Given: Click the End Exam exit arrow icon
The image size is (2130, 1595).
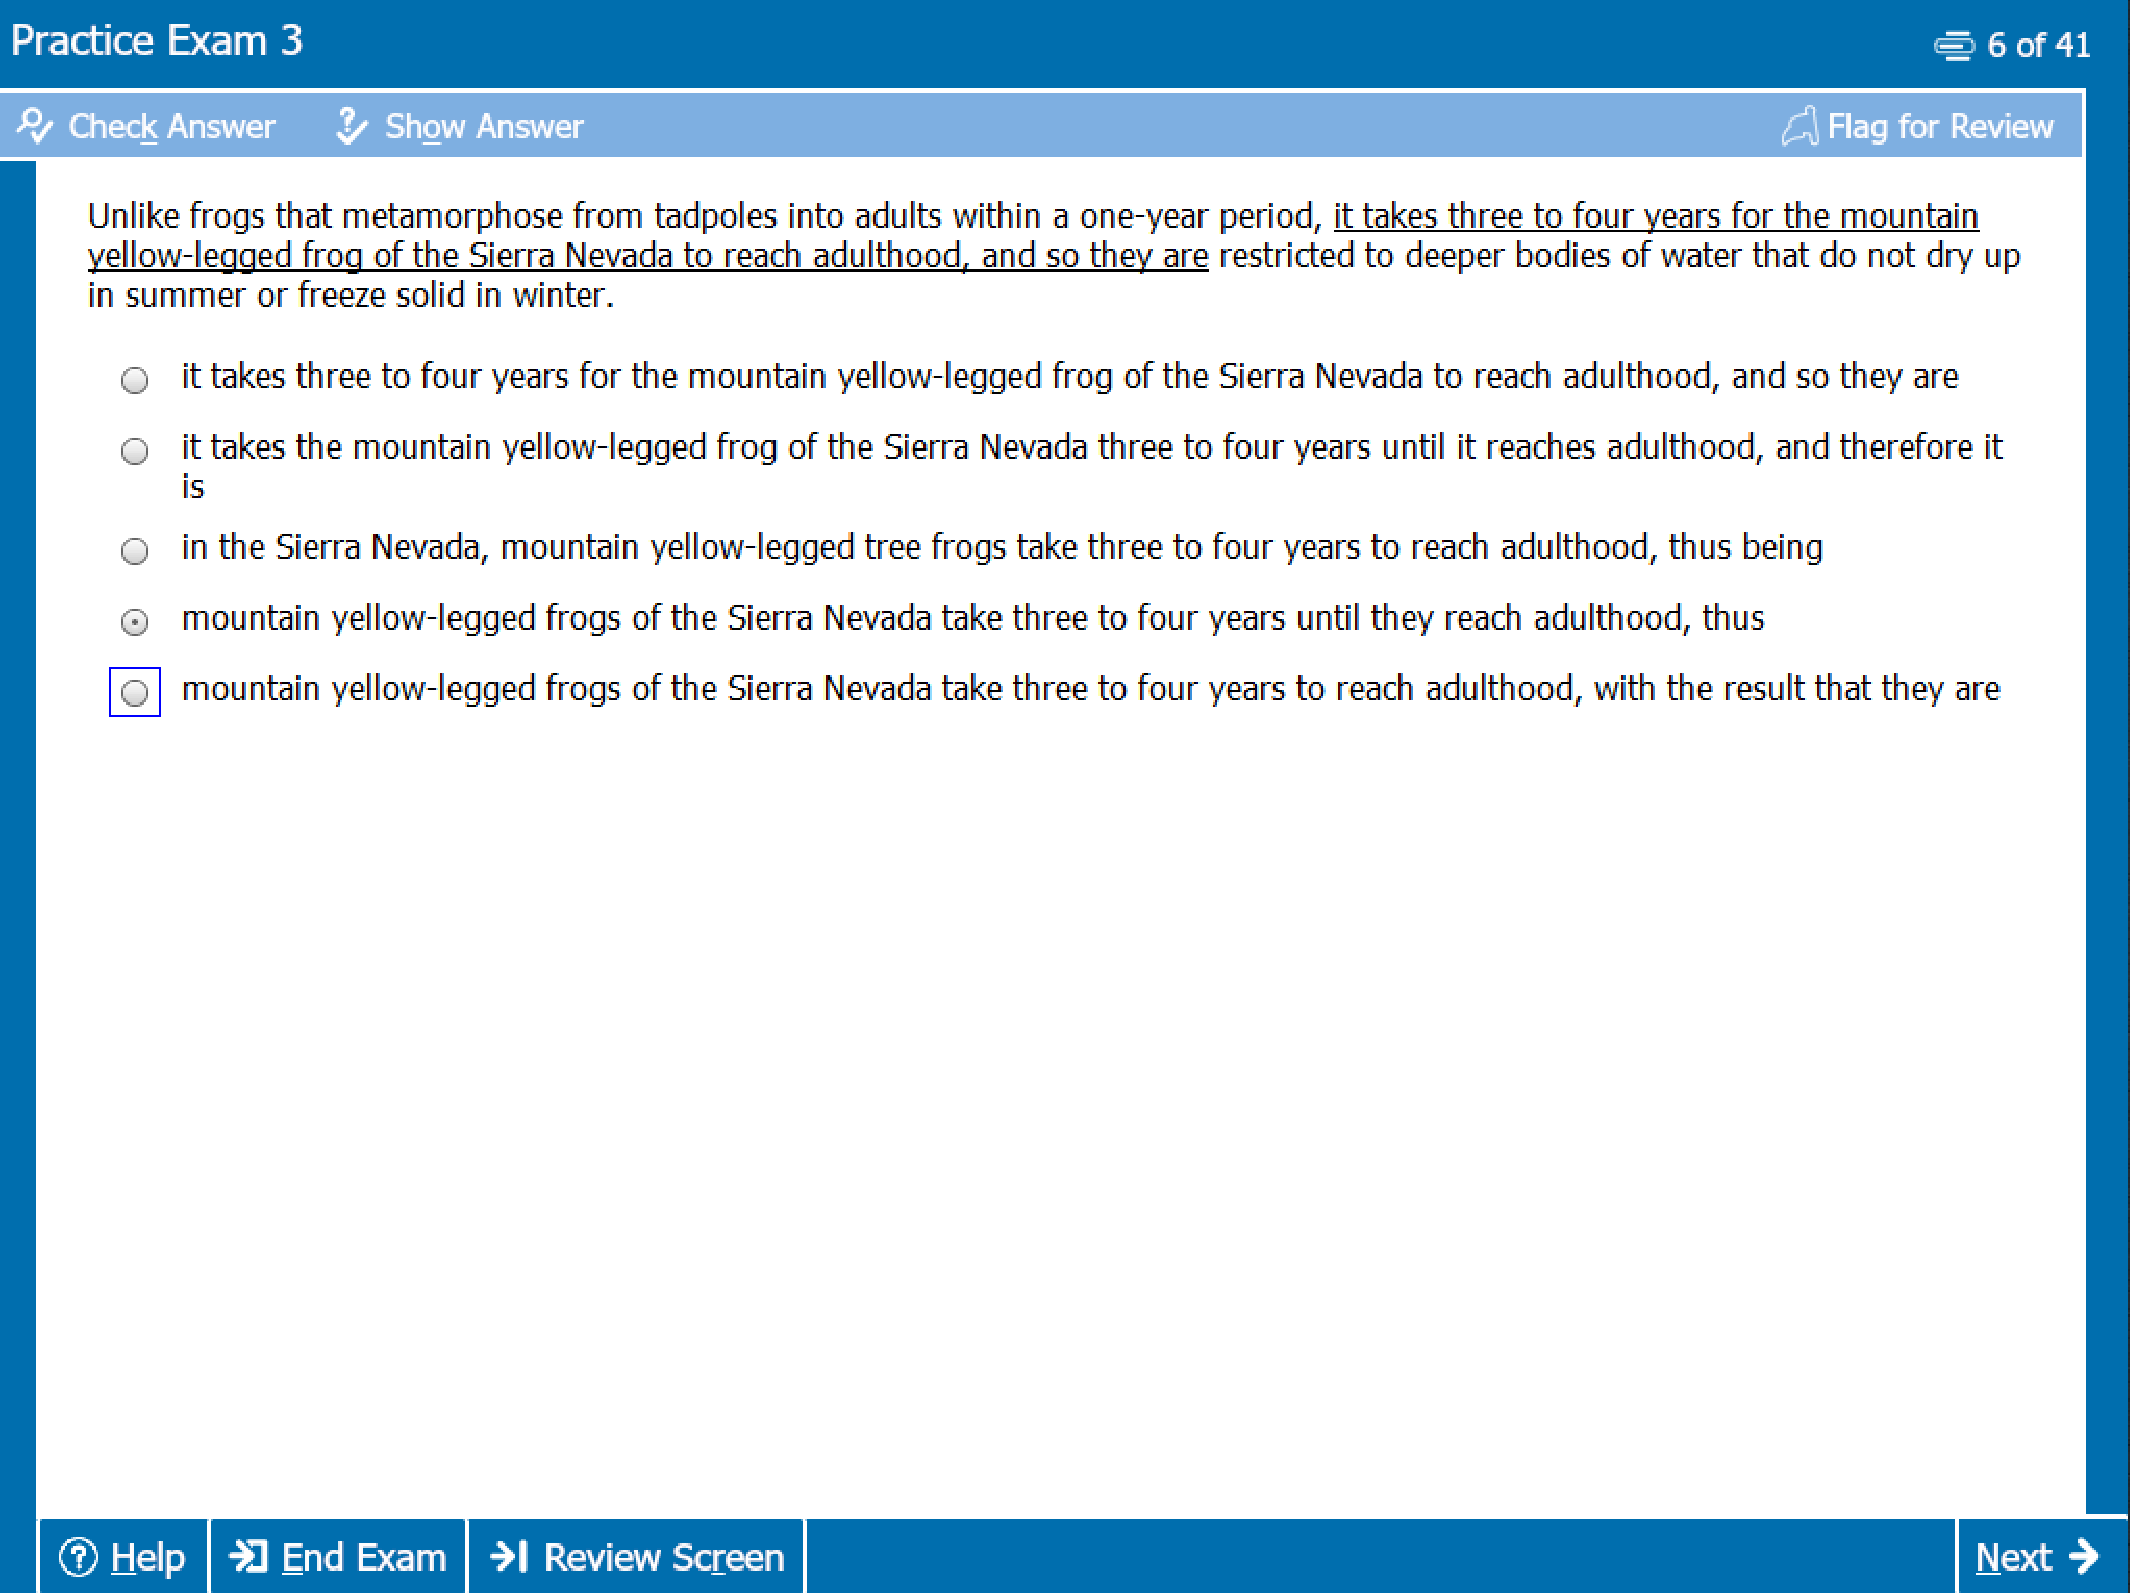Looking at the screenshot, I should pos(248,1556).
